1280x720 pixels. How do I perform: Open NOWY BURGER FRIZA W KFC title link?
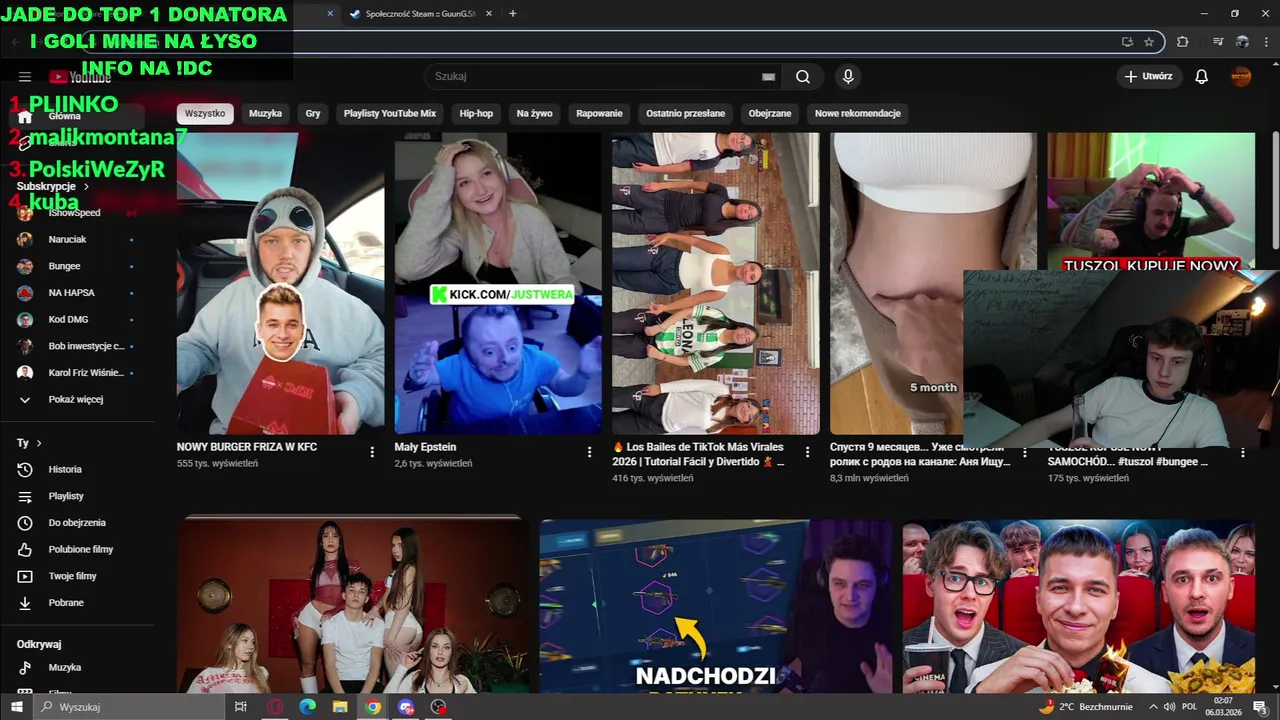247,447
